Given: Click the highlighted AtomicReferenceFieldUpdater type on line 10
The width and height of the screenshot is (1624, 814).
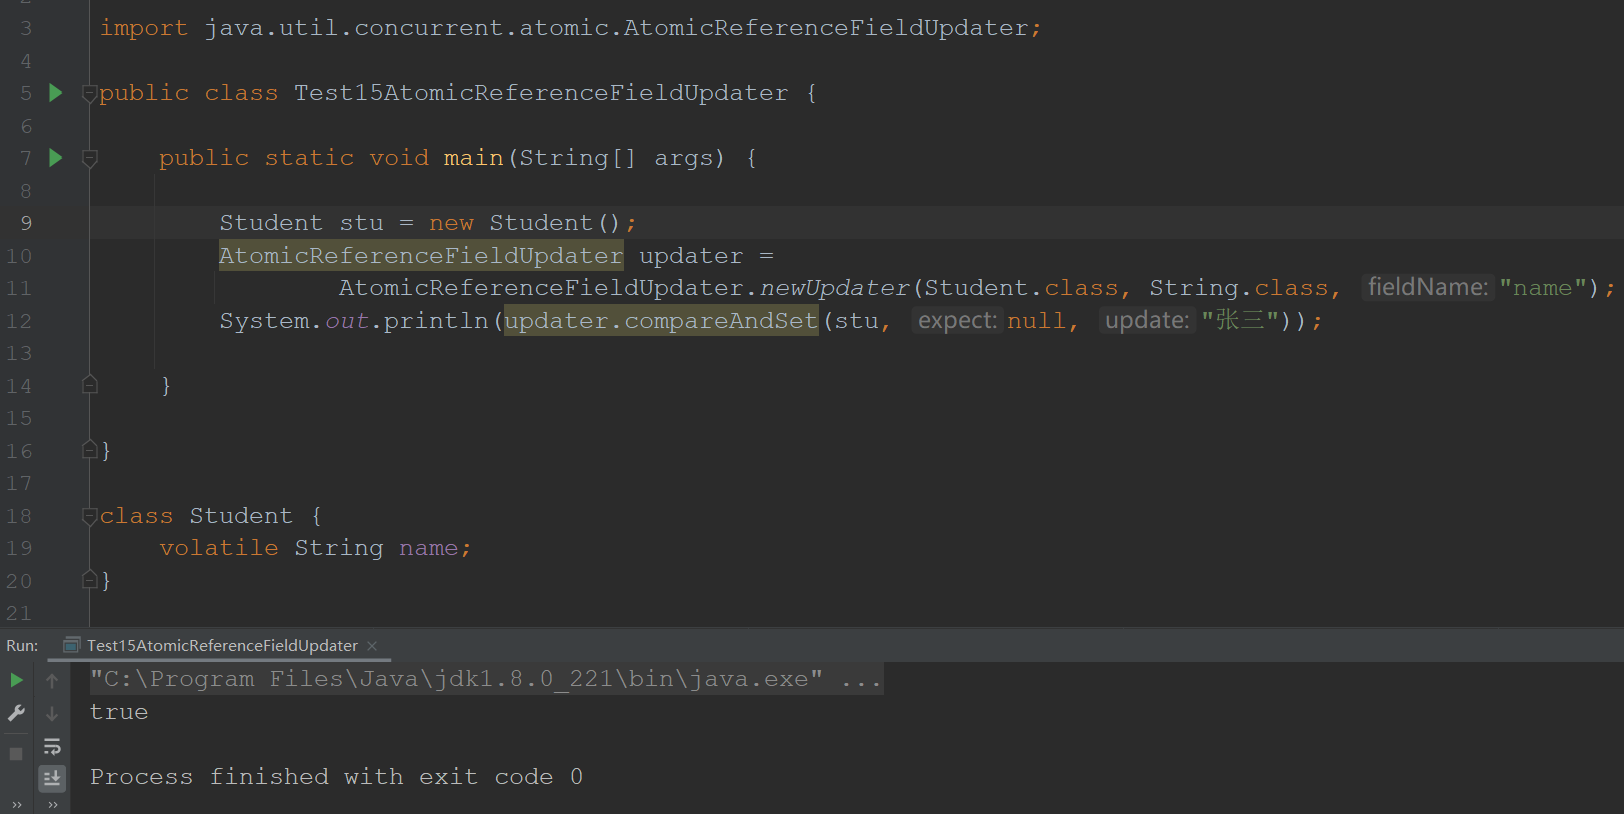Looking at the screenshot, I should tap(421, 256).
